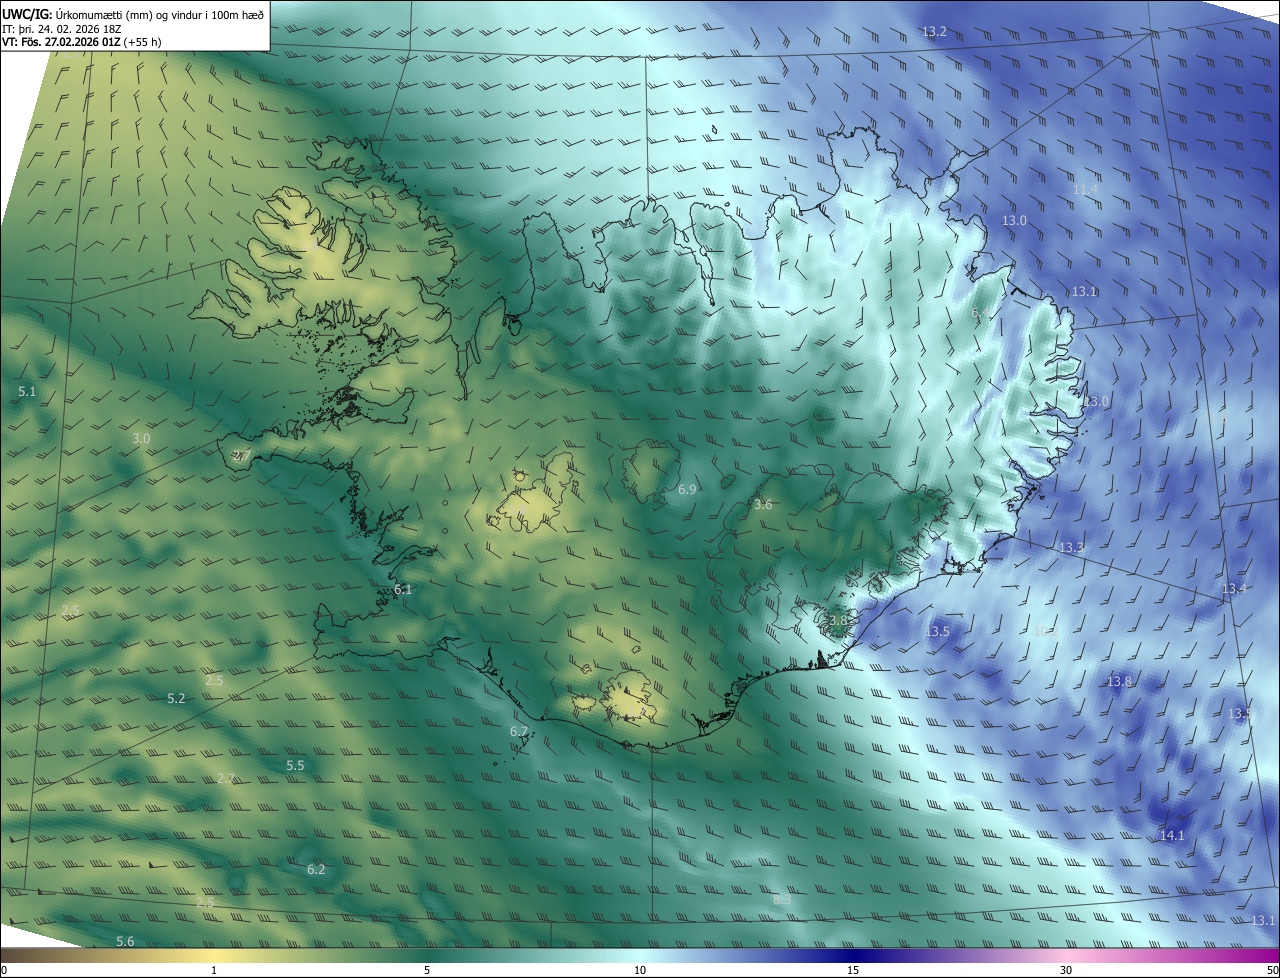Click the legend tick label 0
The image size is (1280, 978).
point(3,971)
